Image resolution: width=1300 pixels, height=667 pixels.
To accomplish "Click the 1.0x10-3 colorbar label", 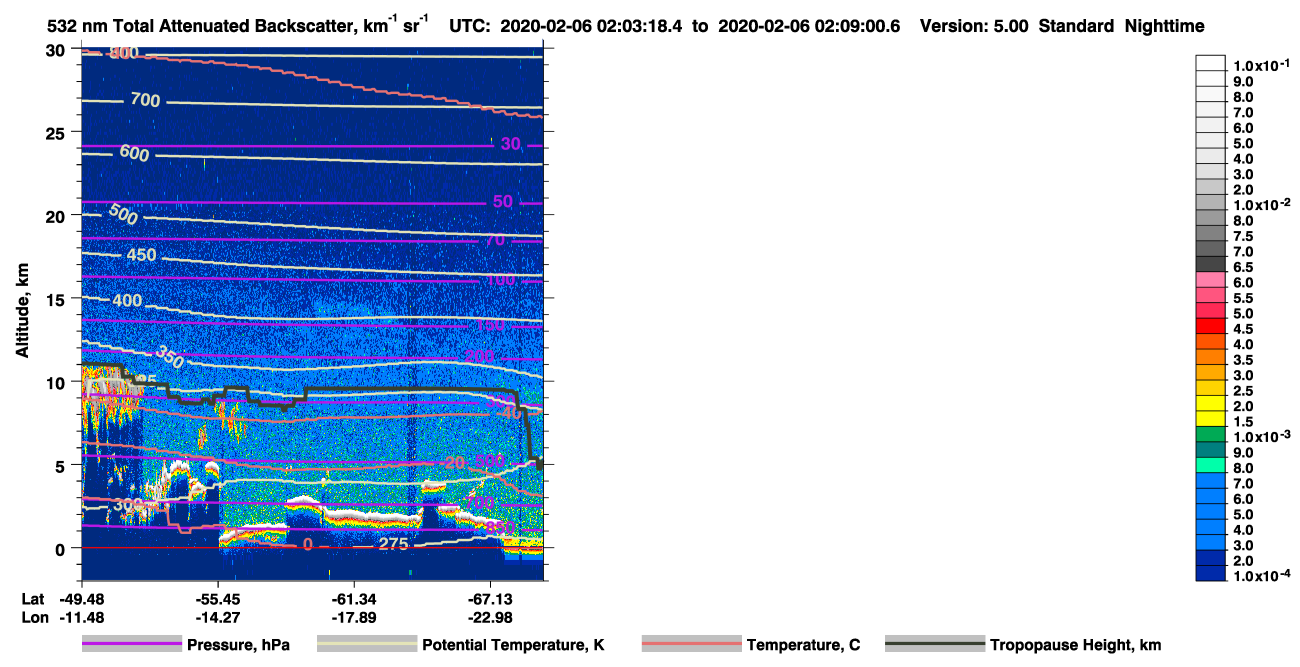I will click(1259, 437).
